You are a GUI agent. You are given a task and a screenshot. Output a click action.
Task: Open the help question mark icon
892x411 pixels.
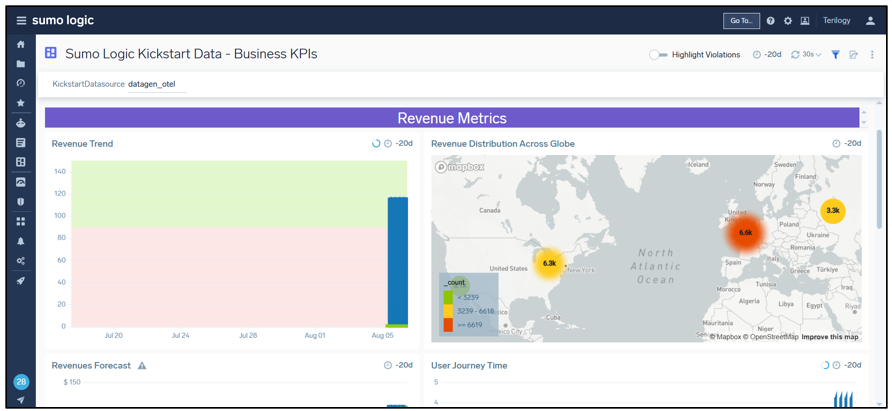click(771, 21)
